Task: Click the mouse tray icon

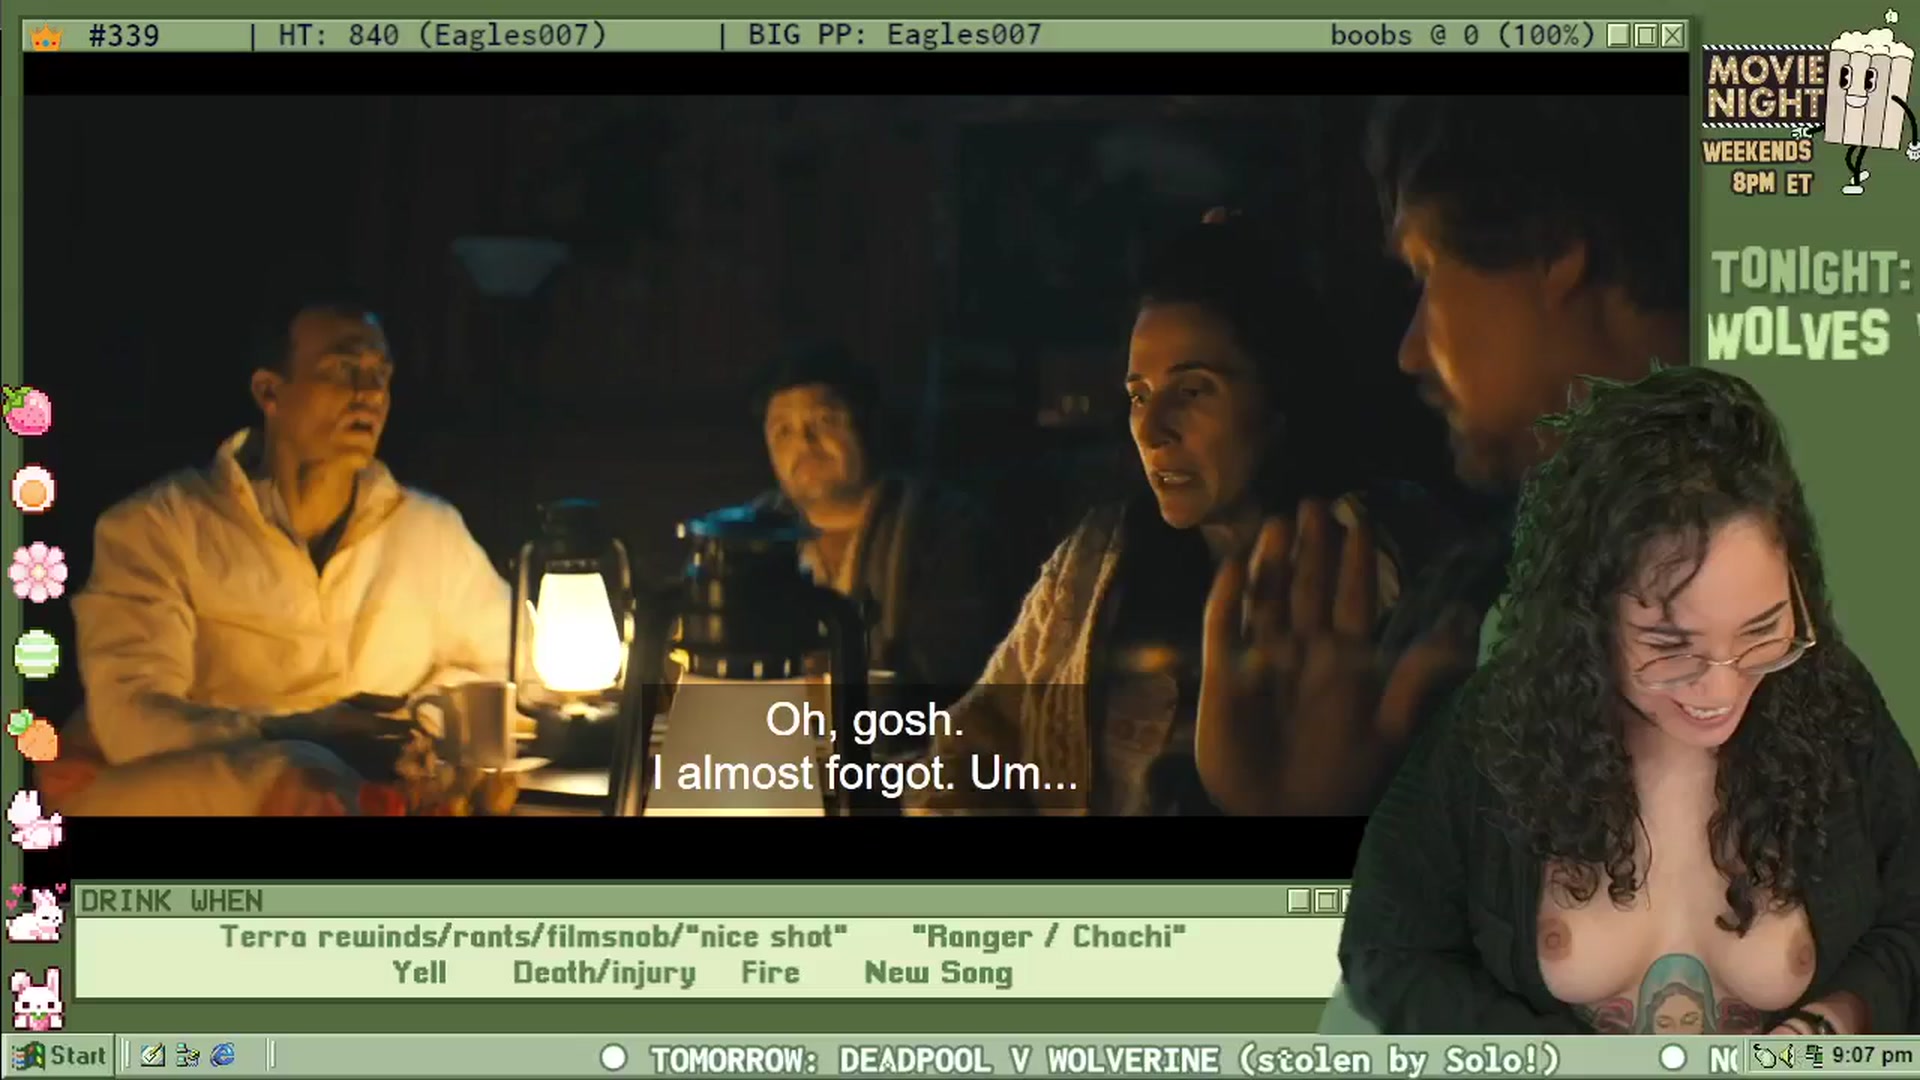Action: tap(1767, 1056)
